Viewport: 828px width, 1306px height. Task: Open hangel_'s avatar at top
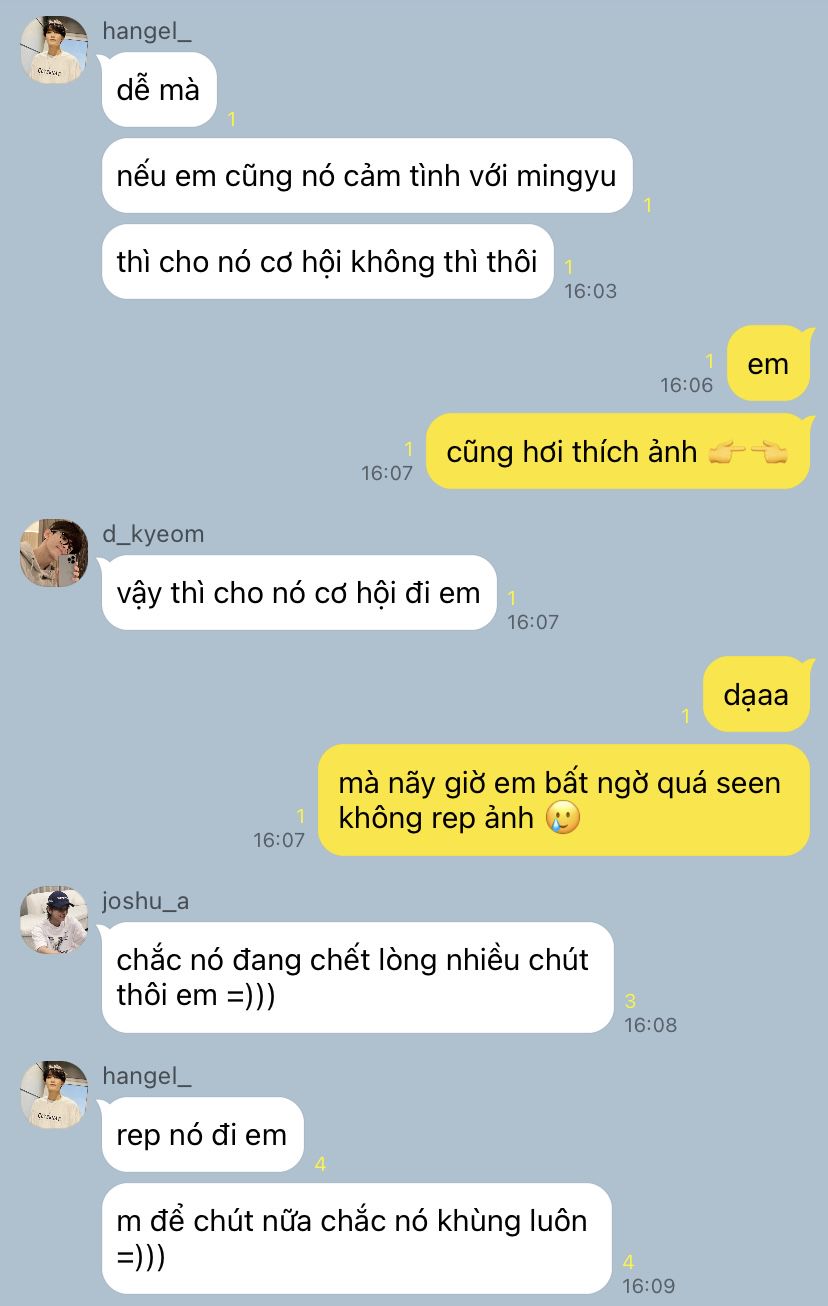(54, 50)
